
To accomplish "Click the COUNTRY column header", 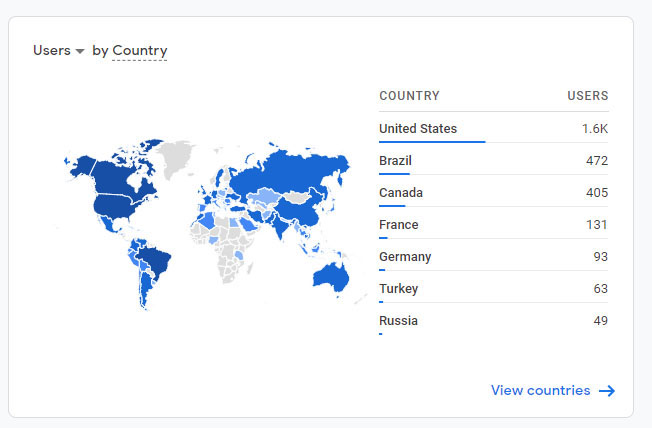I will [x=409, y=96].
